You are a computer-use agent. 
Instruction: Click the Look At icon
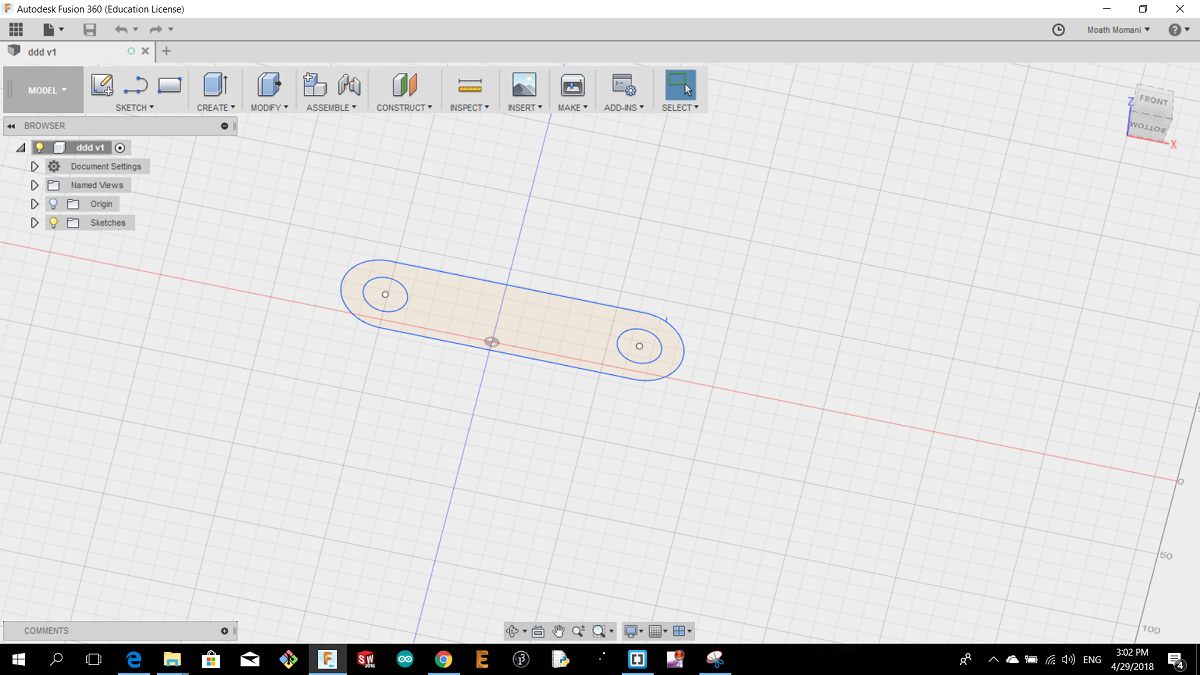pyautogui.click(x=538, y=631)
